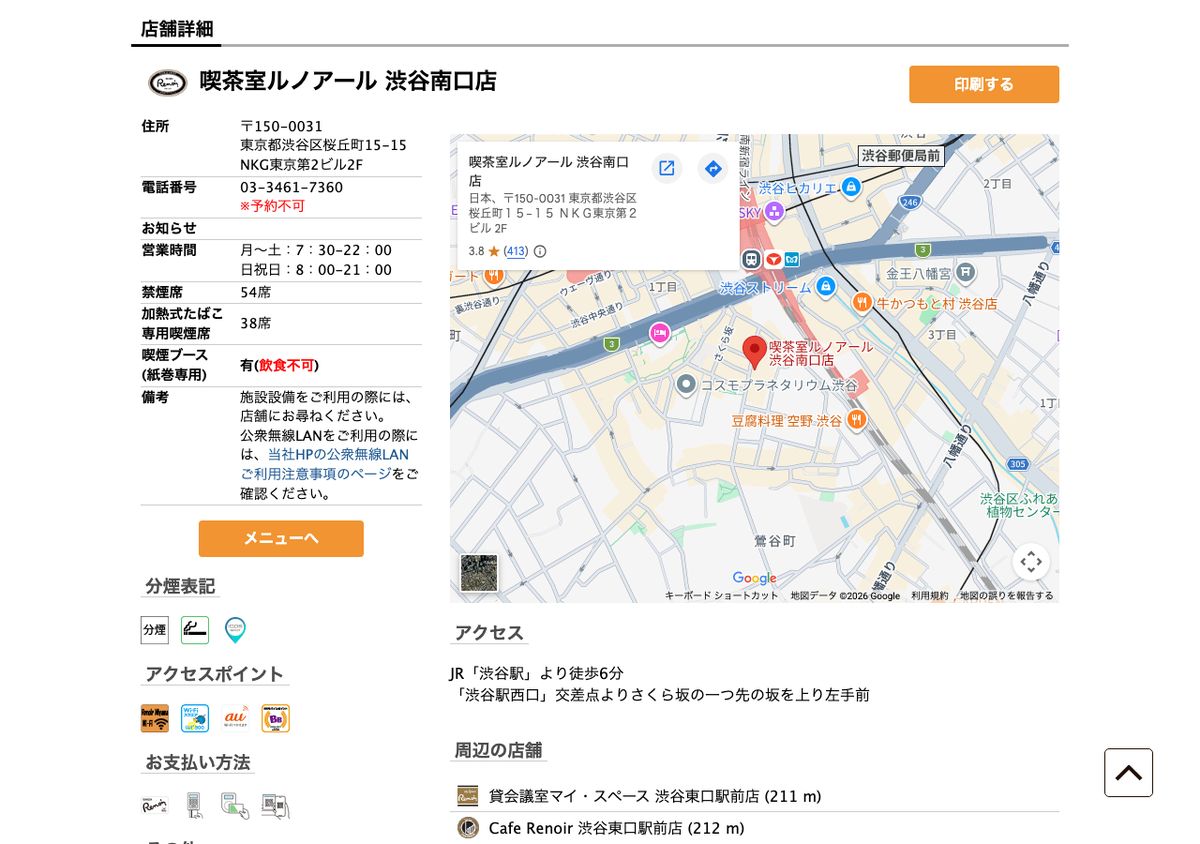Viewport: 1200px width, 844px height.
Task: Click the ※予約不可 red notice text
Action: point(272,206)
